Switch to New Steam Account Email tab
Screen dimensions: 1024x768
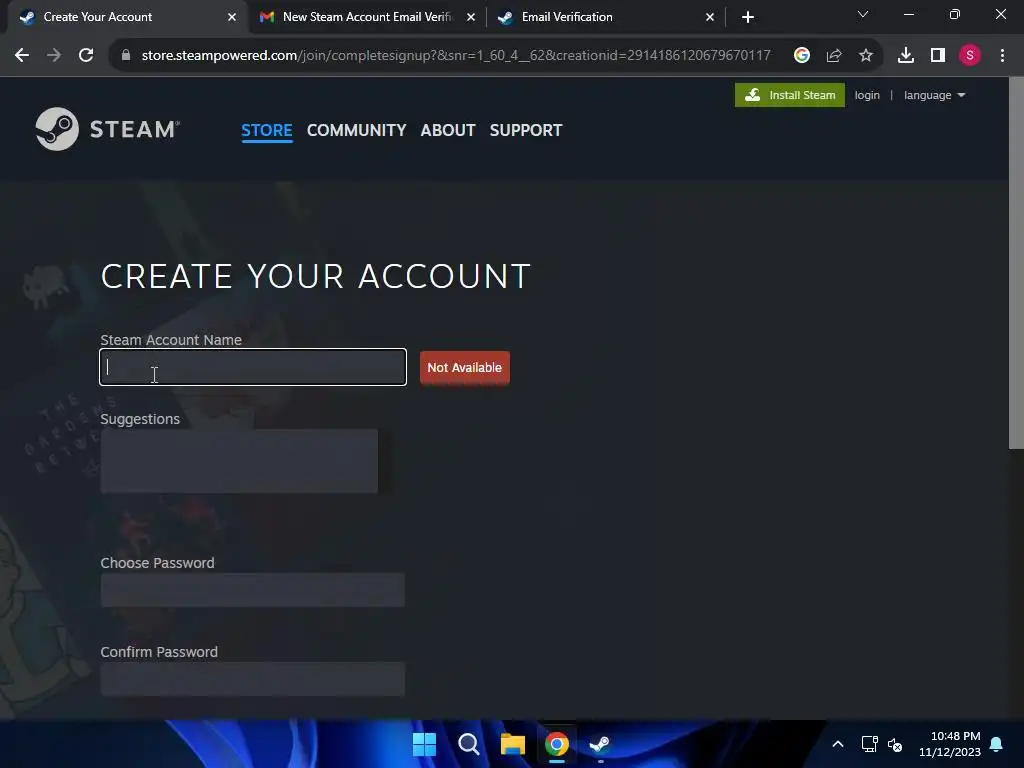367,17
